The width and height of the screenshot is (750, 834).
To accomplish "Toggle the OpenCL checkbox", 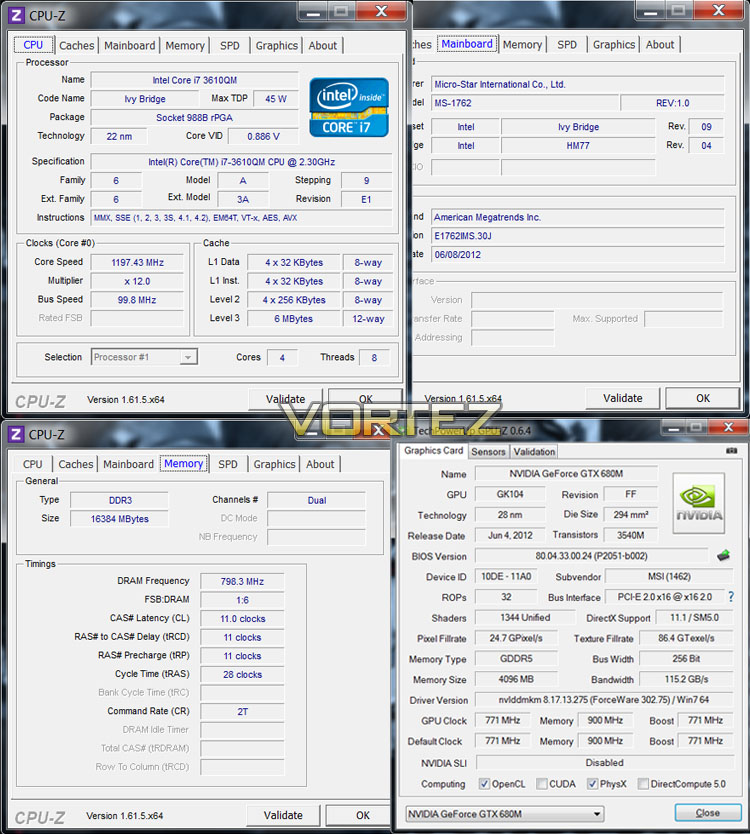I will coord(484,784).
